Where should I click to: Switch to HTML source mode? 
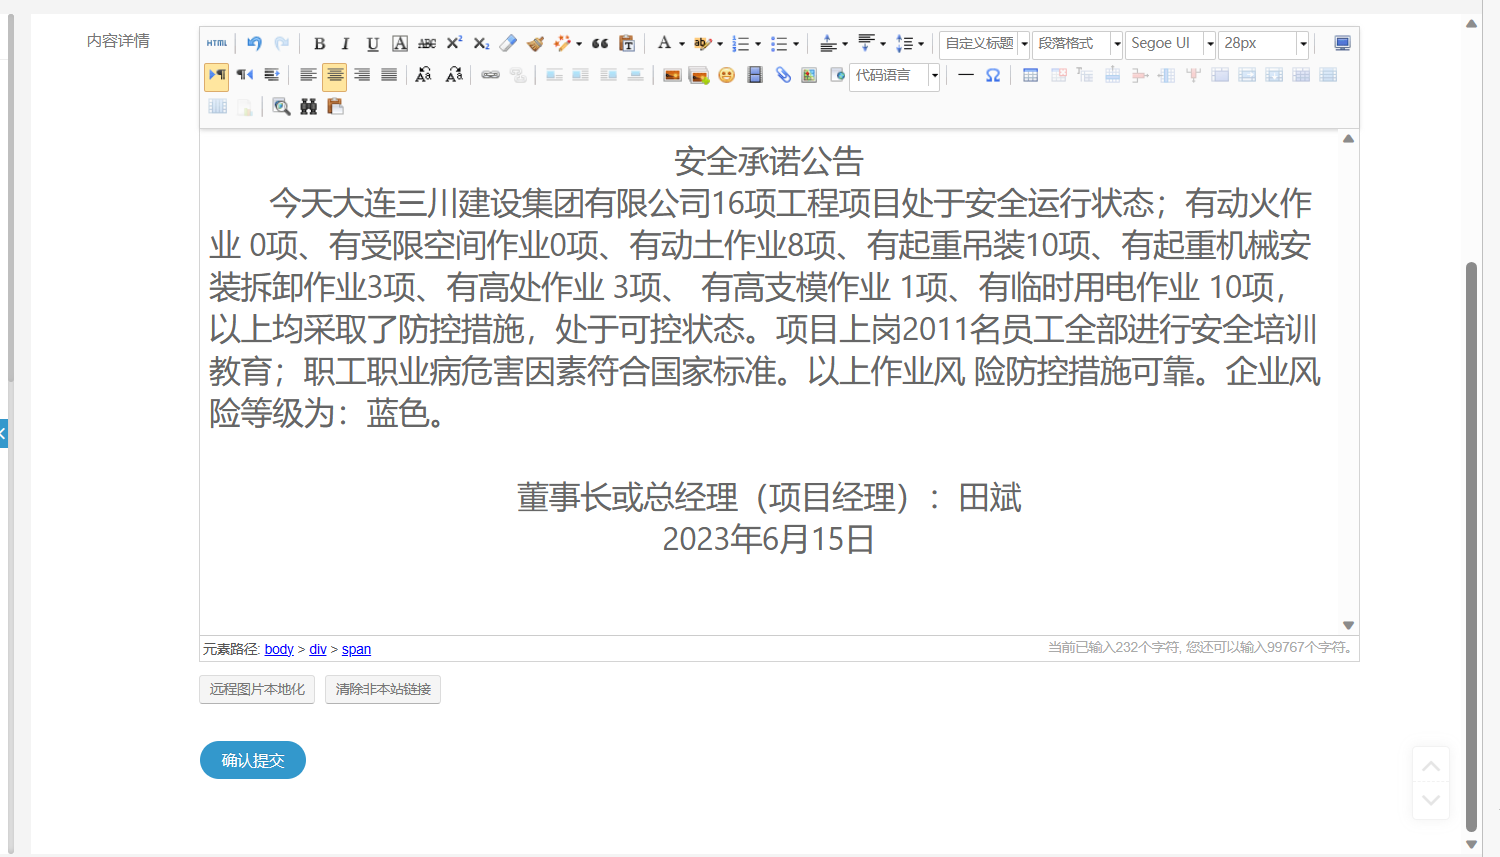pyautogui.click(x=217, y=43)
